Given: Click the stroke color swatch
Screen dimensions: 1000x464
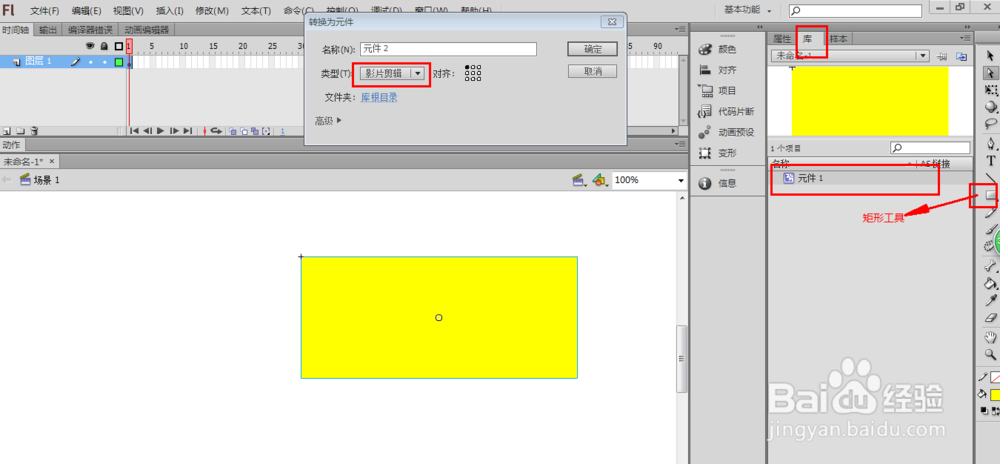Looking at the screenshot, I should 995,377.
